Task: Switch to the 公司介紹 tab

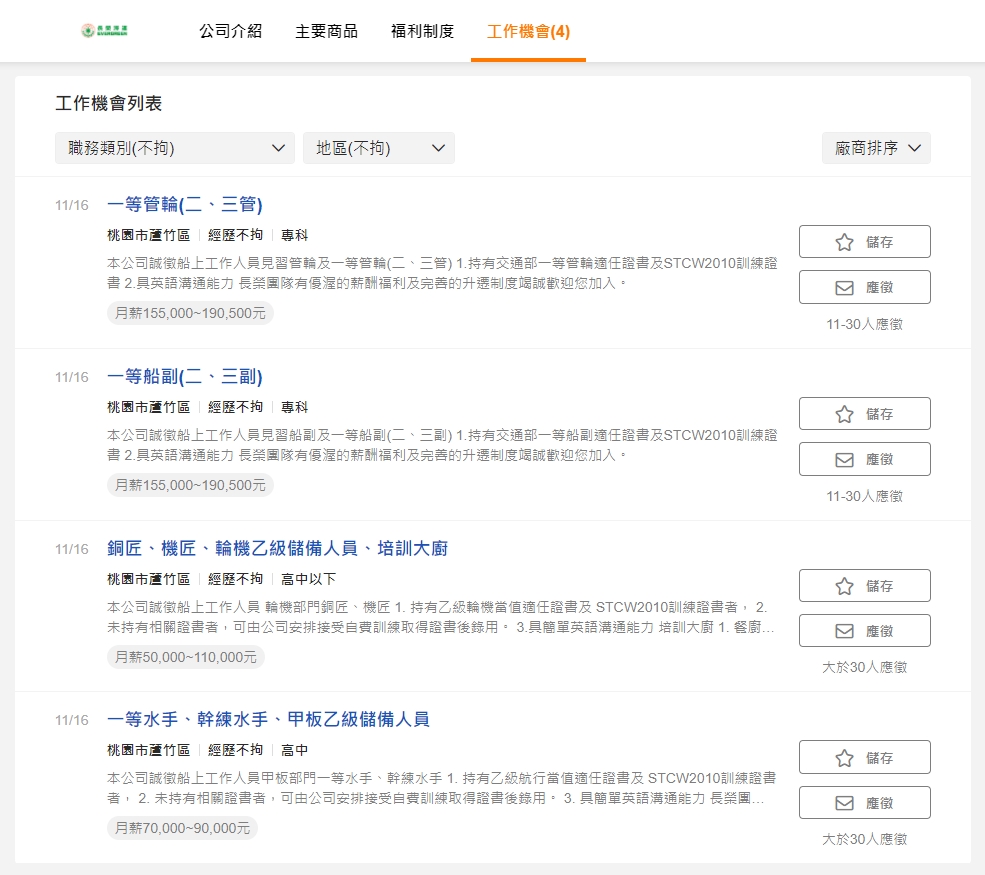Action: (x=231, y=31)
